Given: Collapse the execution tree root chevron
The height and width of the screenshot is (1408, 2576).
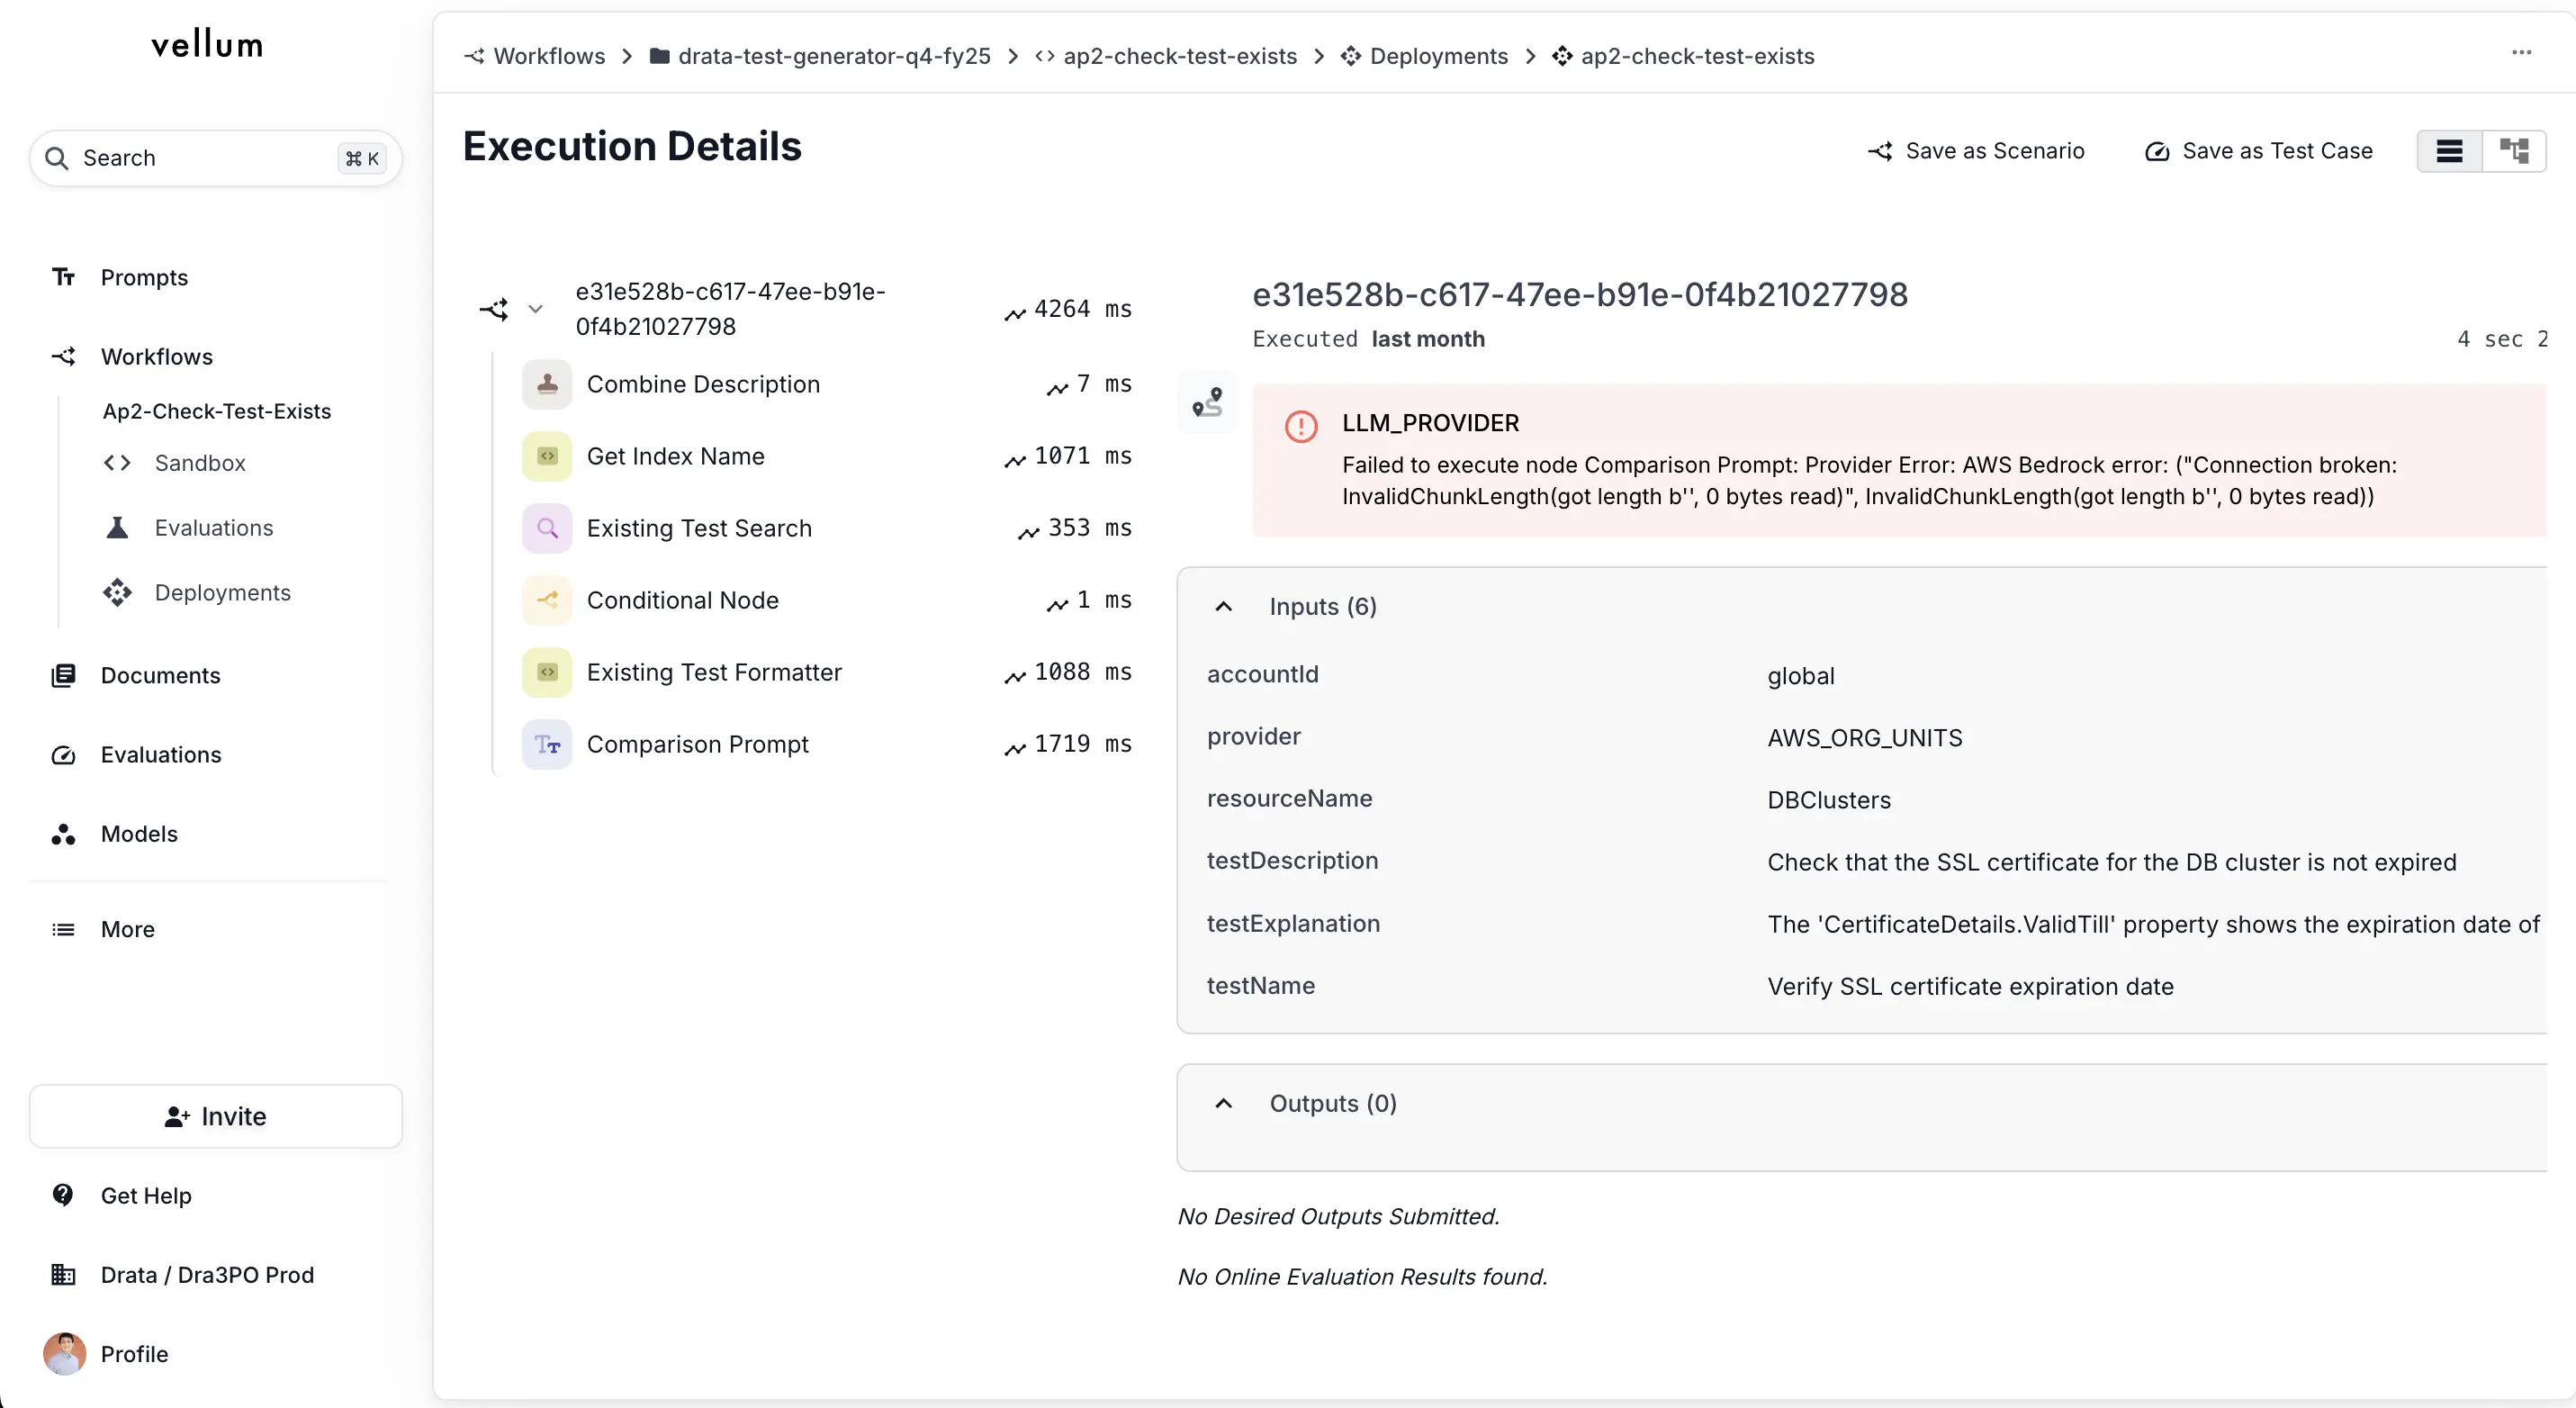Looking at the screenshot, I should pos(536,309).
